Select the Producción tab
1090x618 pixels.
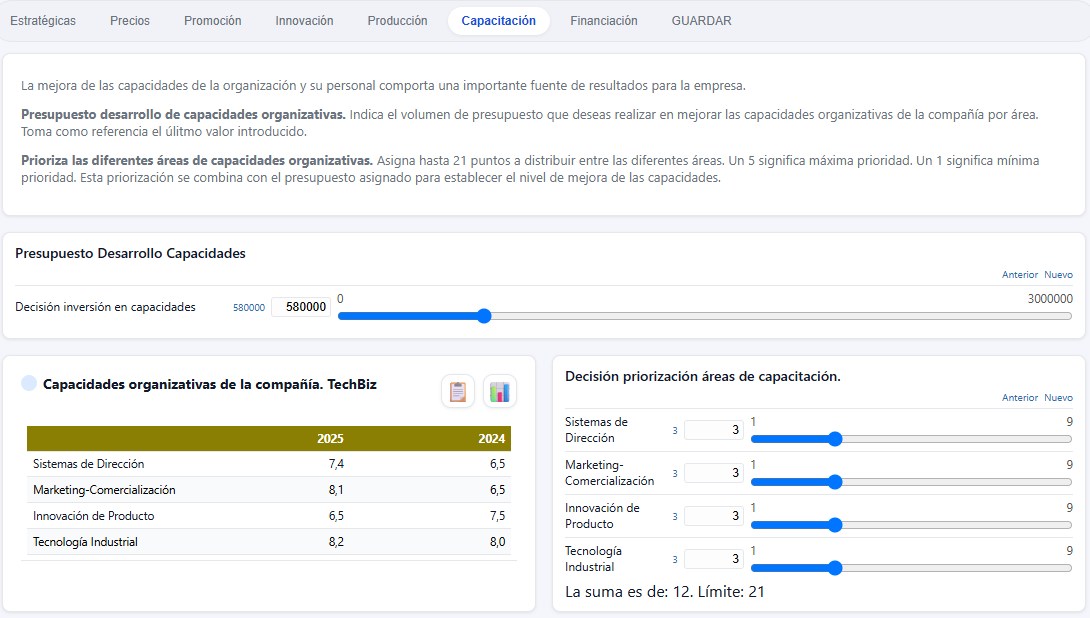pyautogui.click(x=398, y=21)
